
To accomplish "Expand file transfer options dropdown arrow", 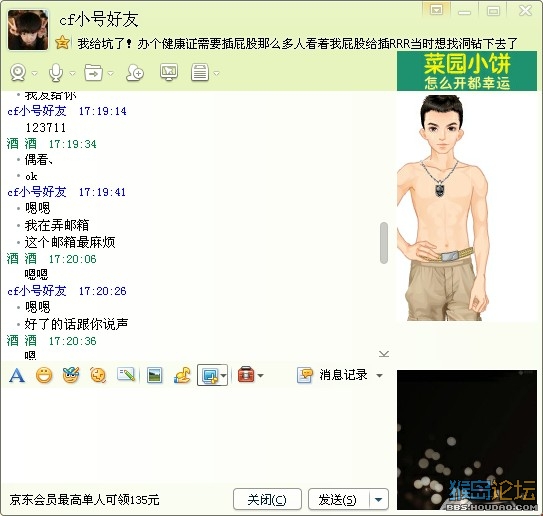I will [110, 73].
